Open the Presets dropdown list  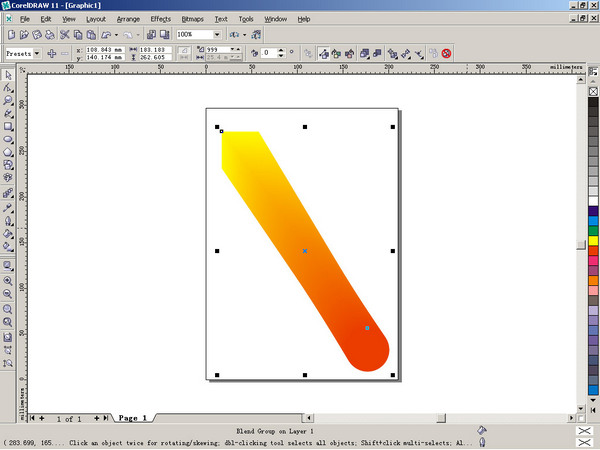(x=37, y=53)
